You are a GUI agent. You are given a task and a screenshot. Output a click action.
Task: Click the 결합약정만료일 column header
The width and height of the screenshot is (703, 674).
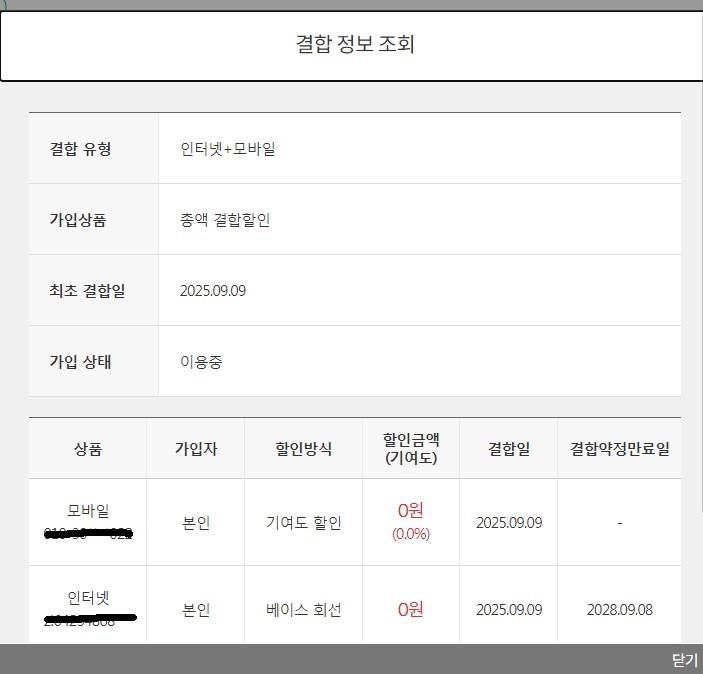[619, 449]
